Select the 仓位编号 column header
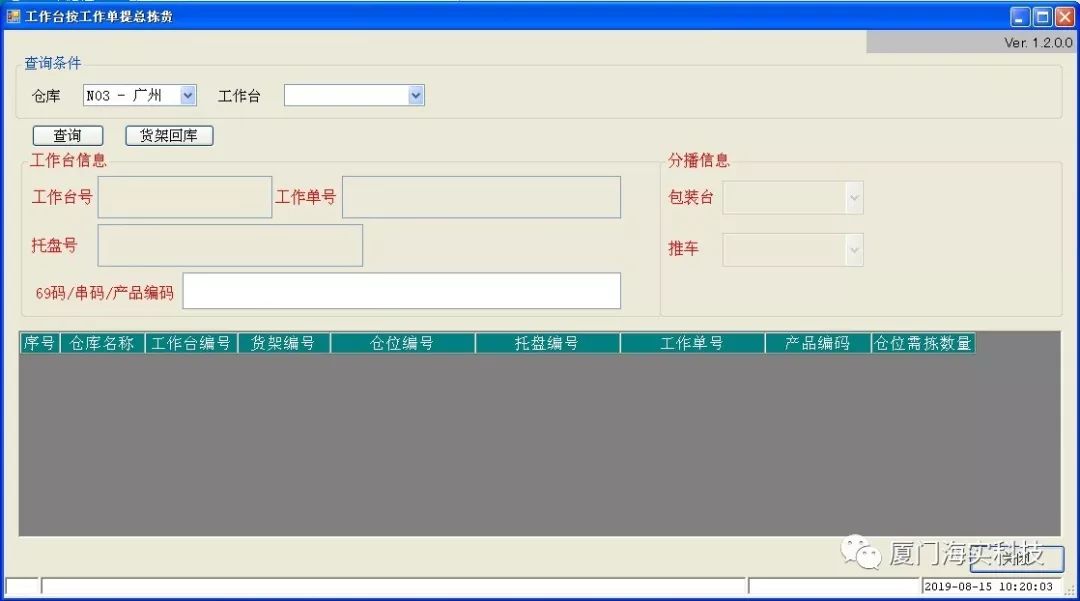 402,343
